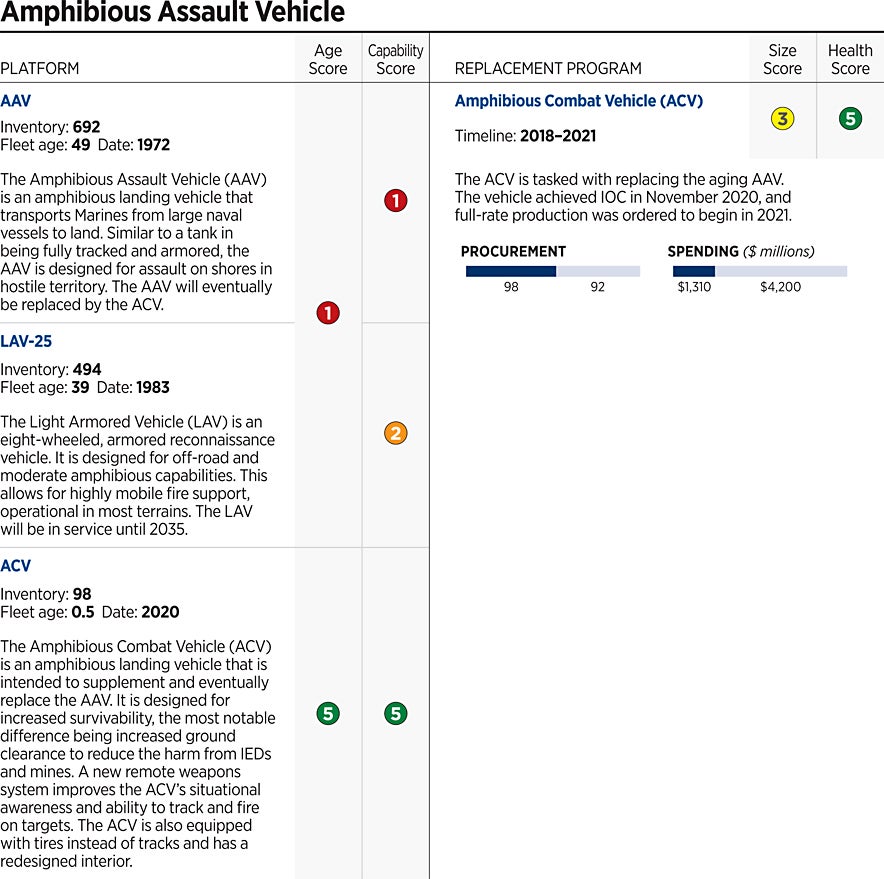Select the green Health Score 5 circle
This screenshot has width=884, height=879.
849,119
